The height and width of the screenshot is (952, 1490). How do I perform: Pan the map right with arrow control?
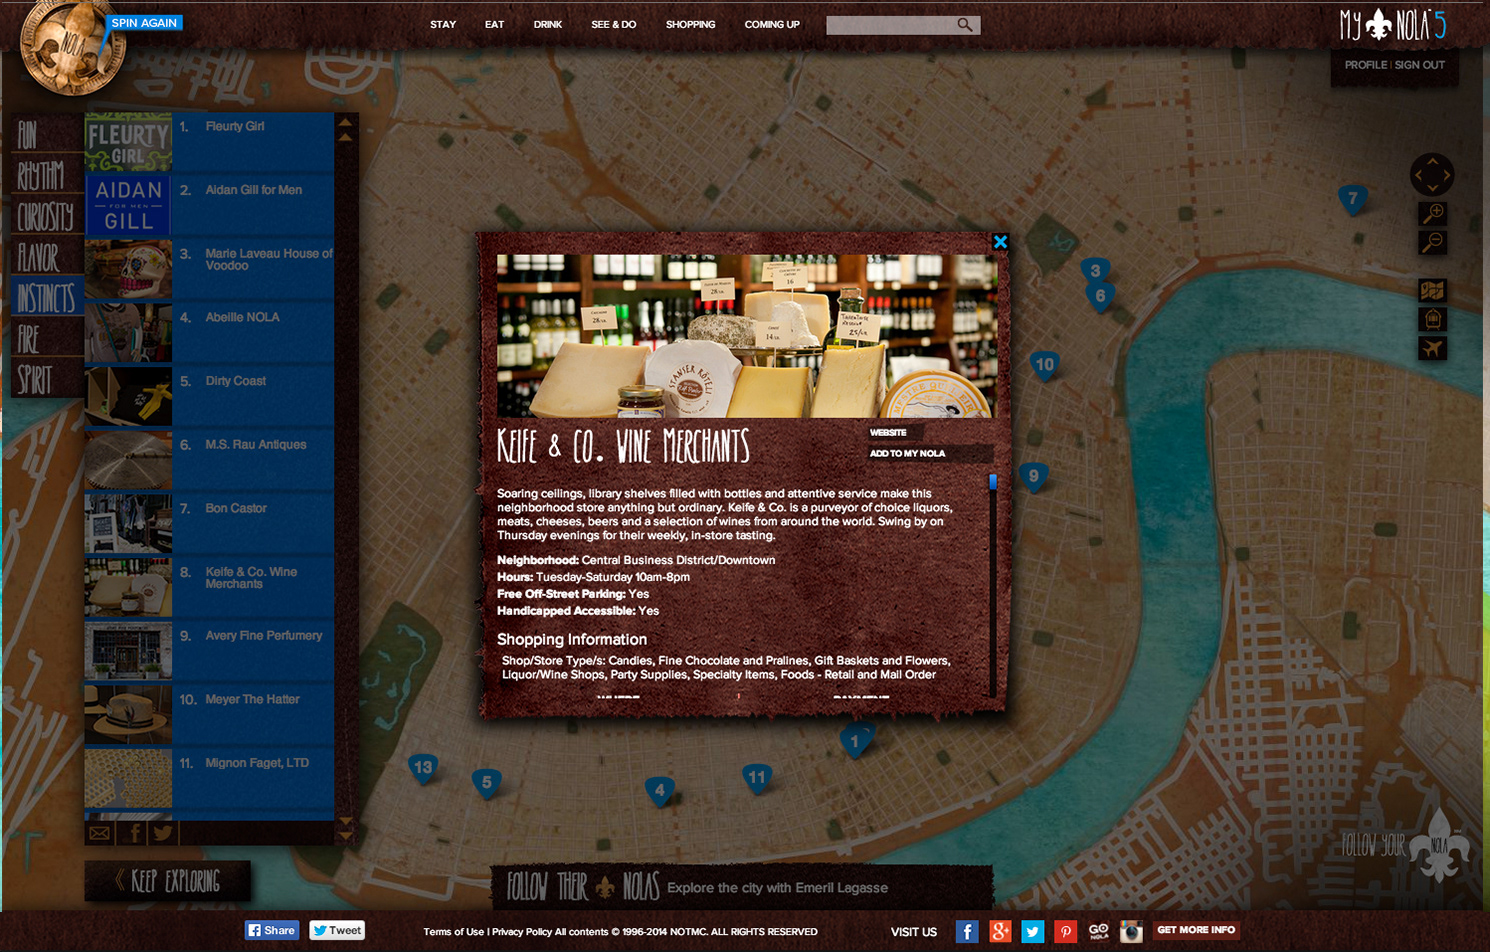(x=1446, y=175)
